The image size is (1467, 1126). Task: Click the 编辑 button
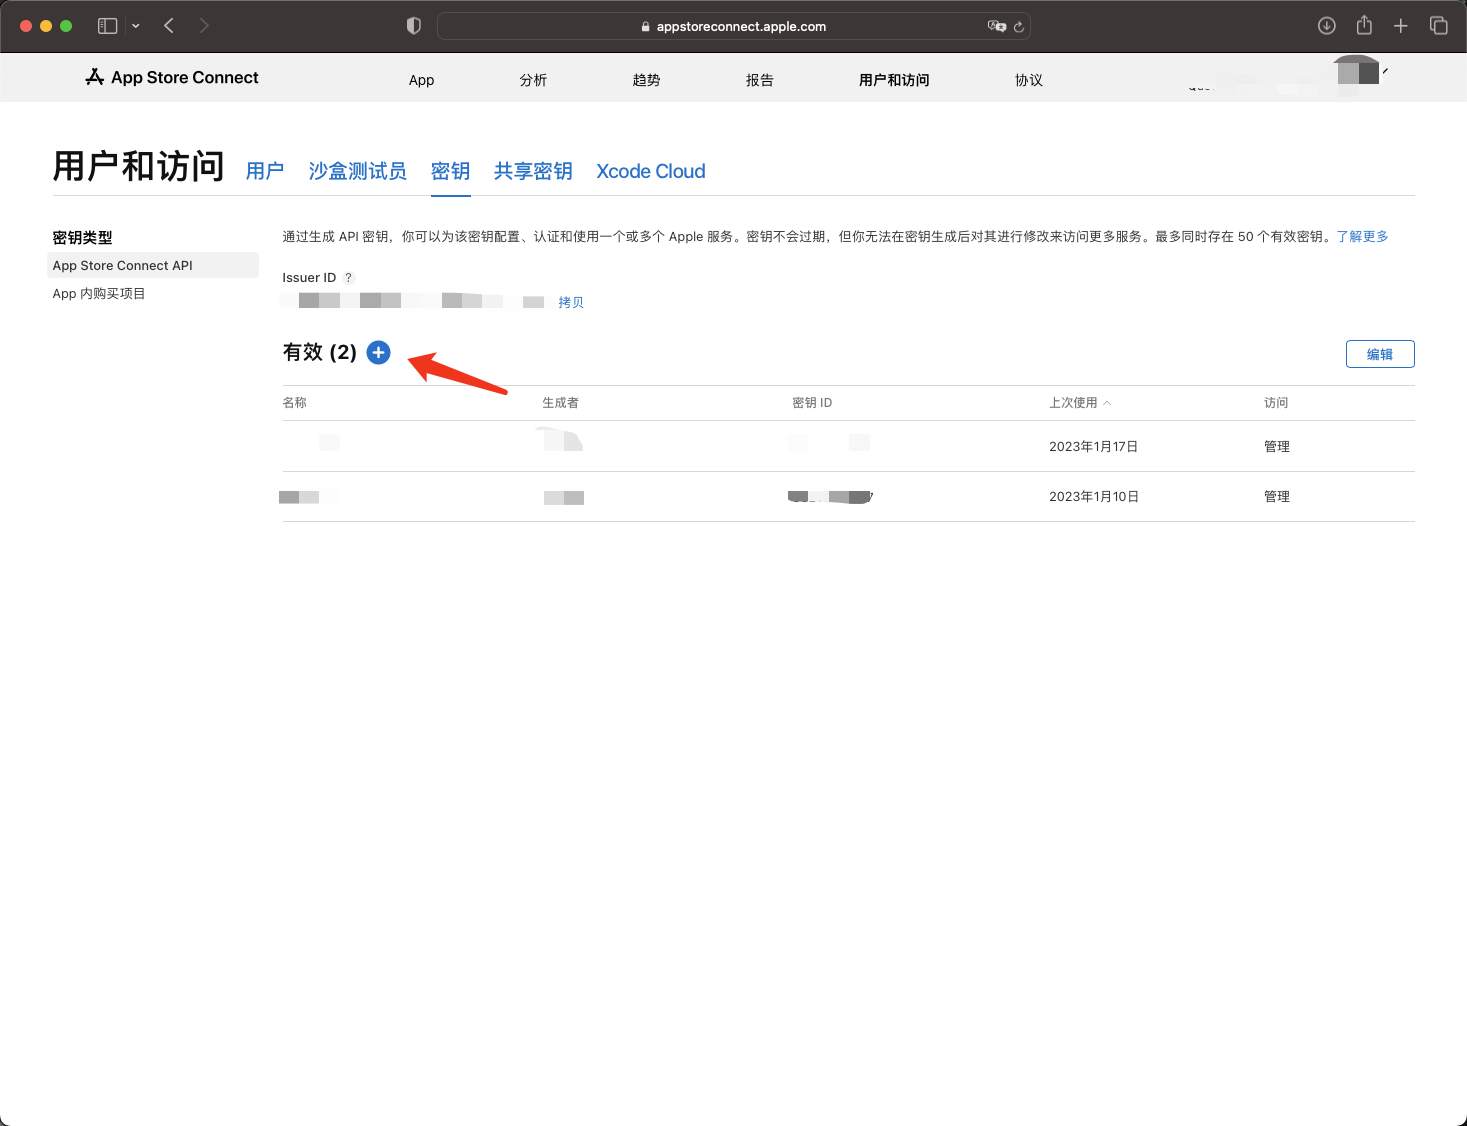point(1380,354)
